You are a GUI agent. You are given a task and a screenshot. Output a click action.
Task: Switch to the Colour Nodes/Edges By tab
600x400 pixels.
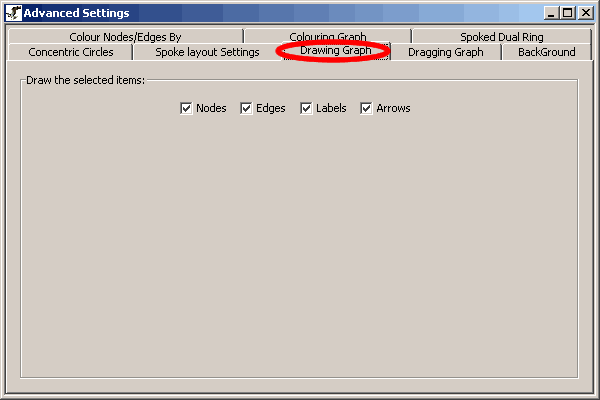(125, 37)
